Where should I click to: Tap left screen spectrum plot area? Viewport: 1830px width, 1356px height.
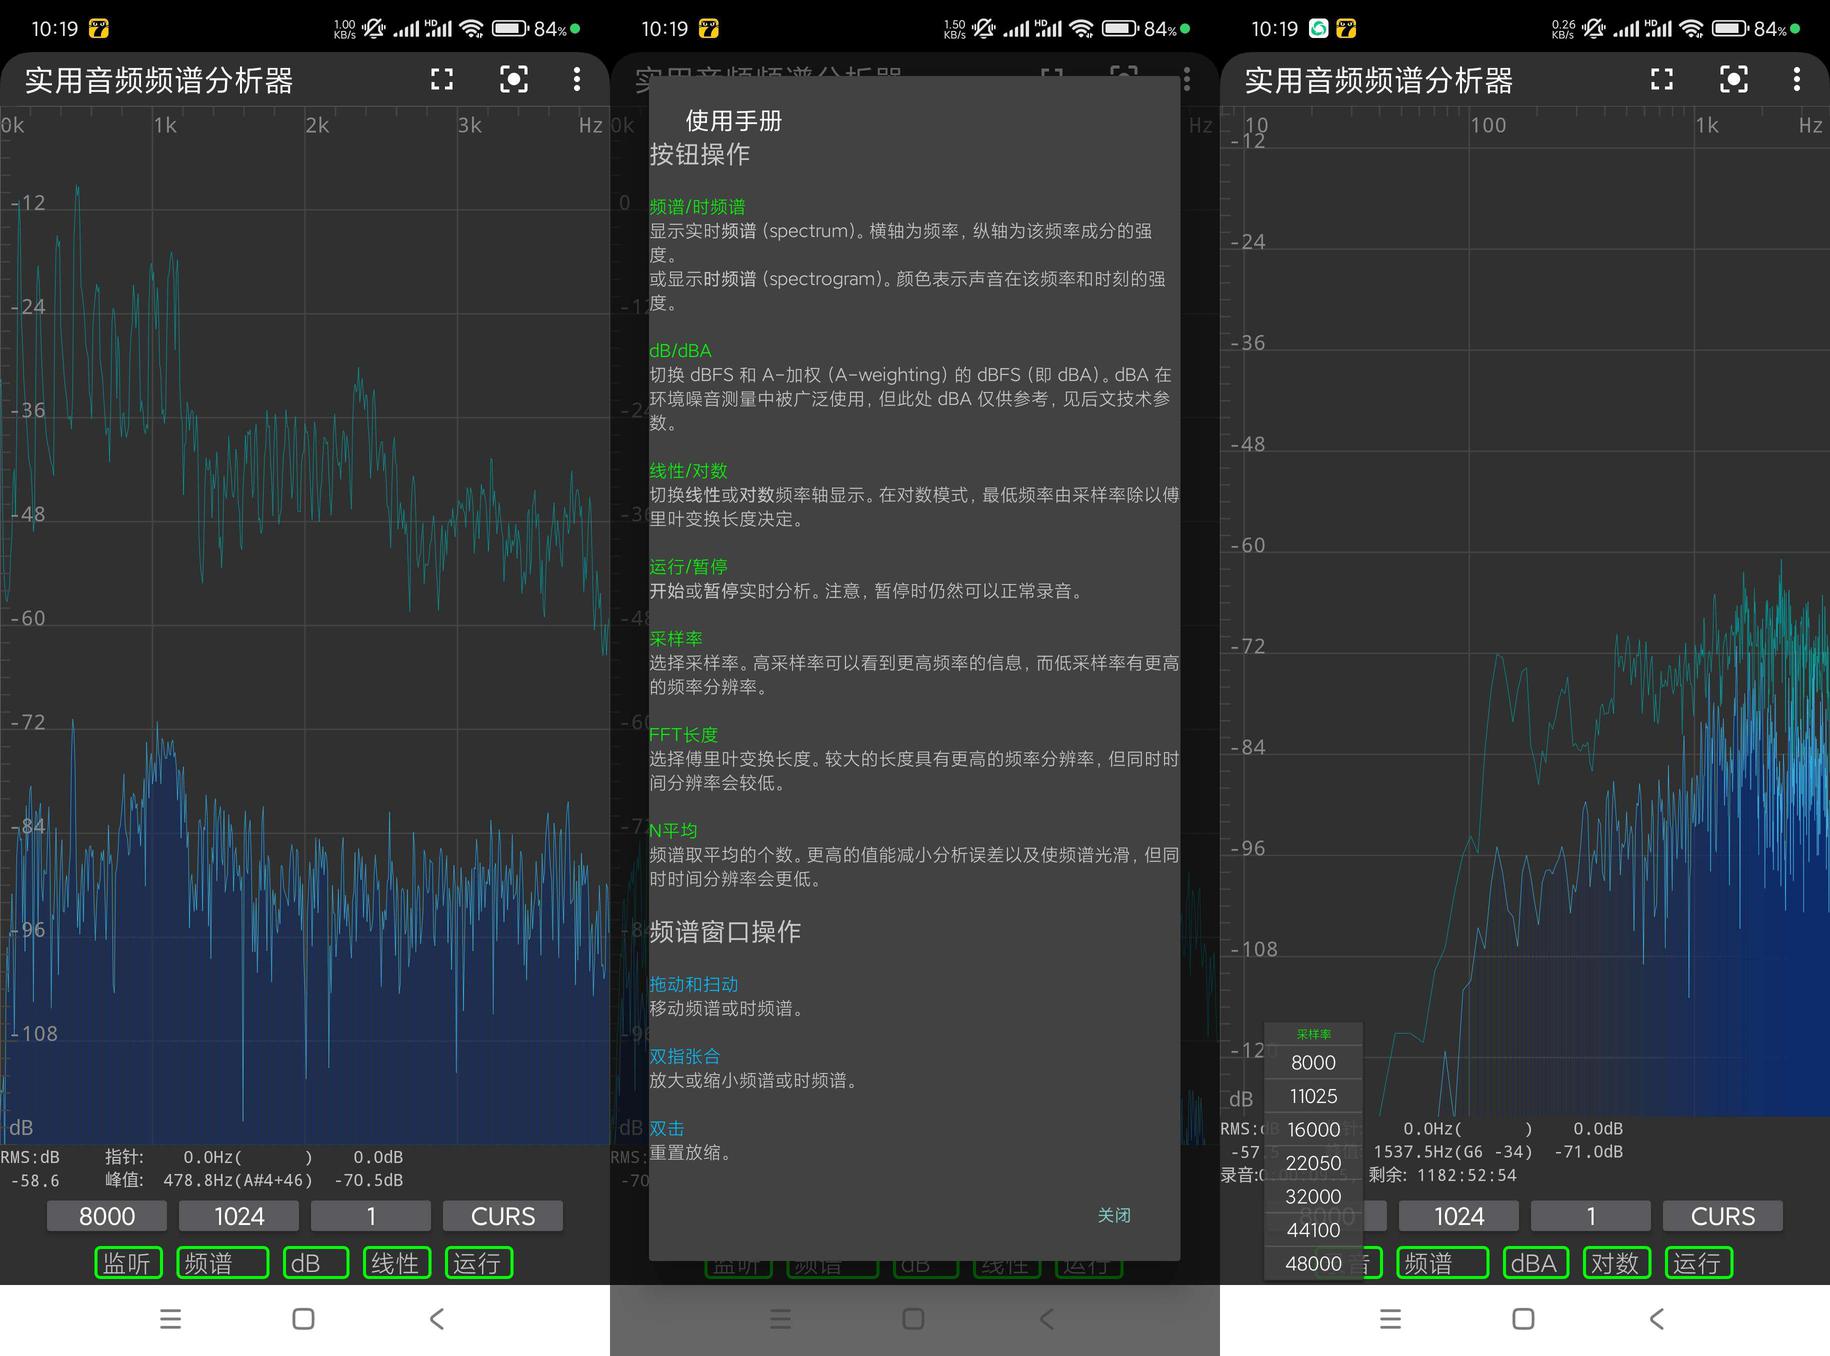coord(305,625)
